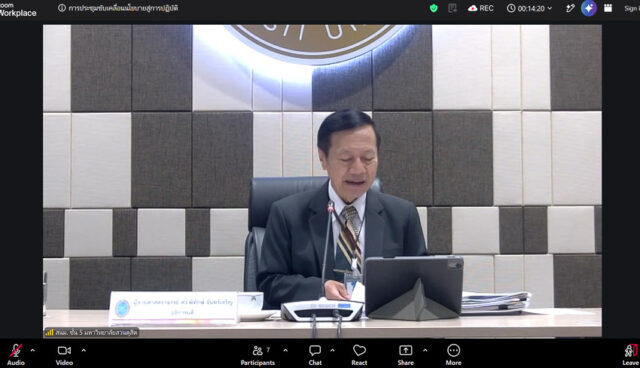640x368 pixels.
Task: Toggle the Video camera
Action: [64, 354]
